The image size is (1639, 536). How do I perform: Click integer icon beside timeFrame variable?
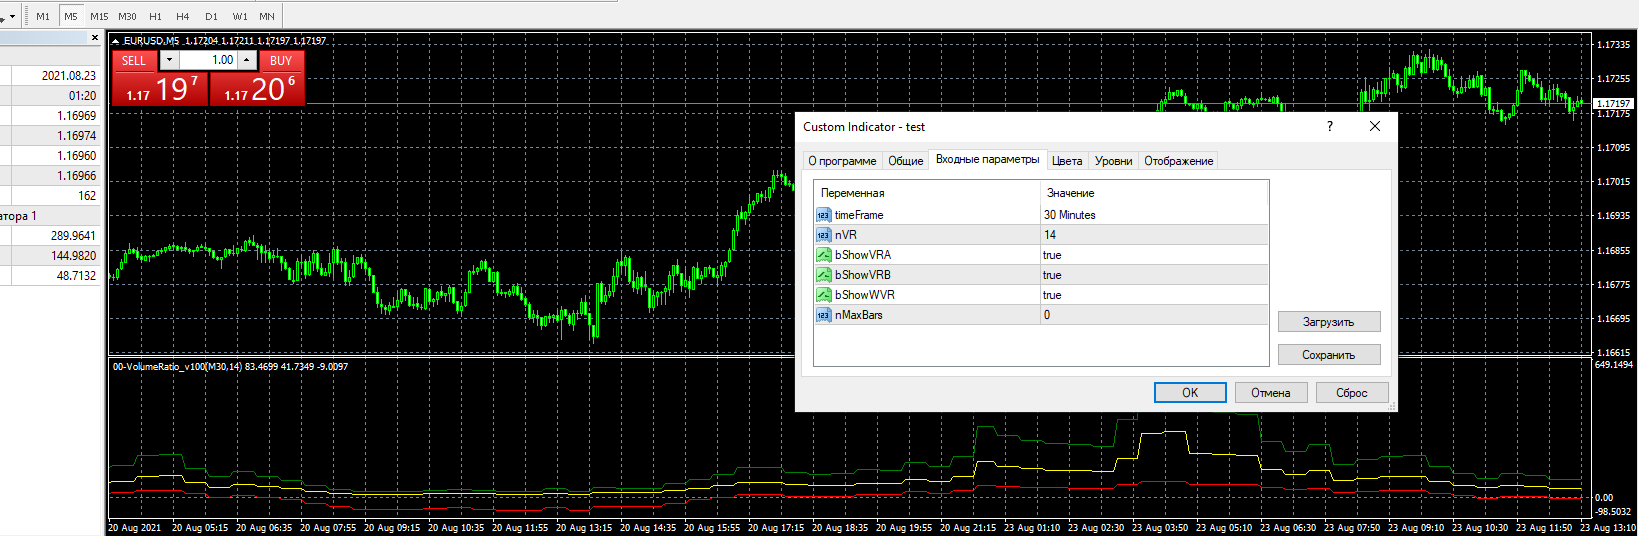[823, 215]
